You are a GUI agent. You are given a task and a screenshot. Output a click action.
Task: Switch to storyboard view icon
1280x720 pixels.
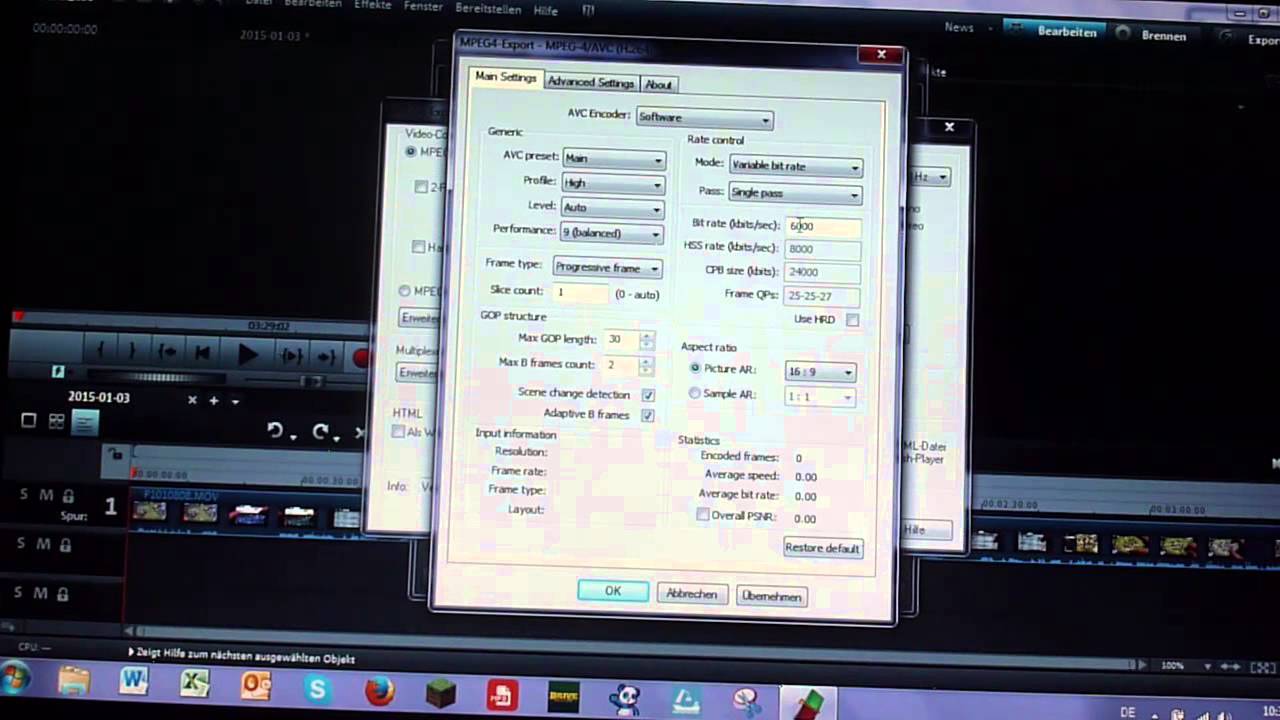pyautogui.click(x=29, y=421)
